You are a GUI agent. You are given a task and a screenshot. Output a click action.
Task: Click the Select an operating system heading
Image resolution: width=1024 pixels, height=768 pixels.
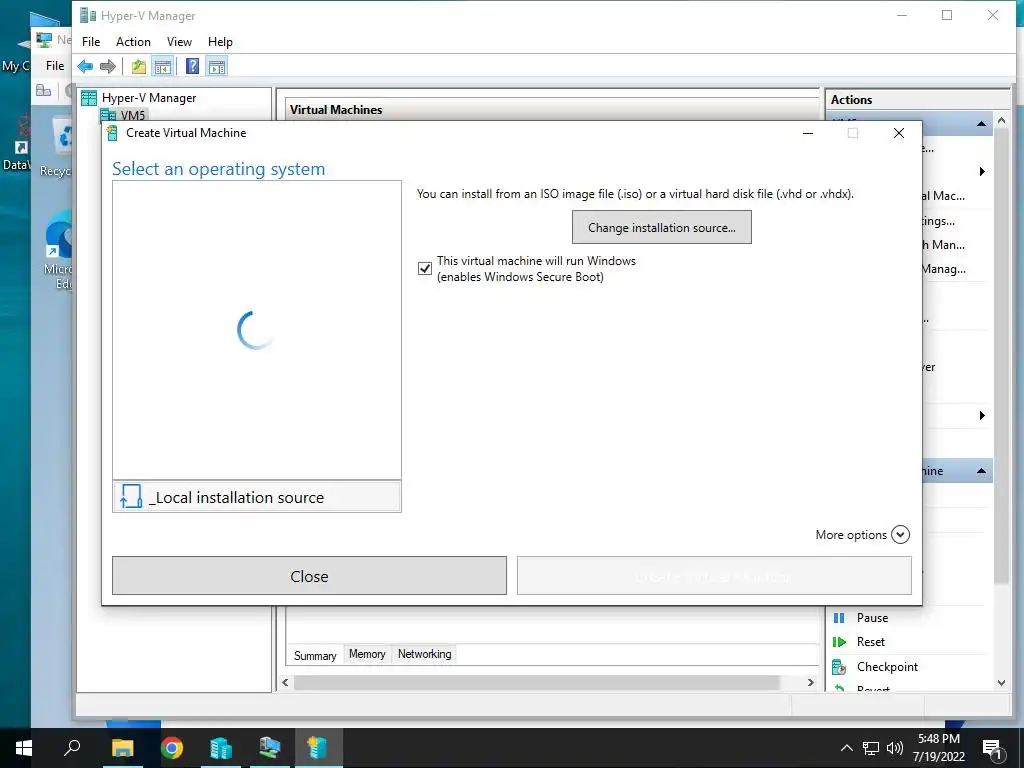[x=218, y=168]
